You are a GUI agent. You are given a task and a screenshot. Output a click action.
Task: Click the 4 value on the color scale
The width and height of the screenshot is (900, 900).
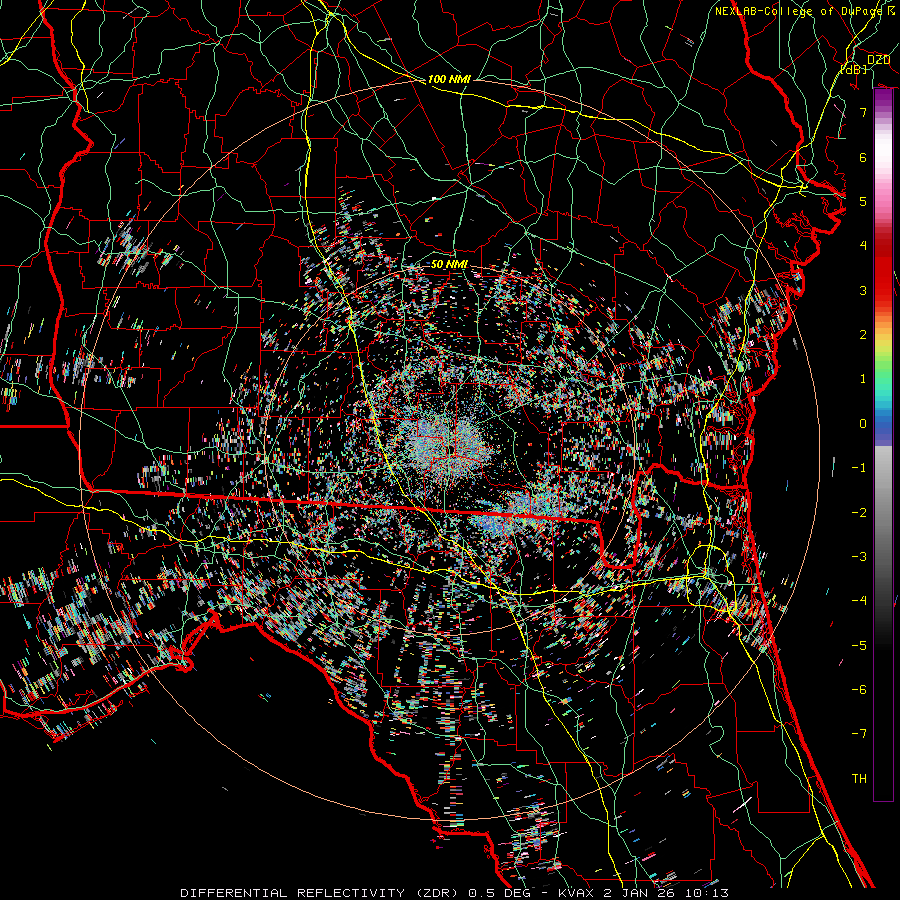[x=863, y=246]
